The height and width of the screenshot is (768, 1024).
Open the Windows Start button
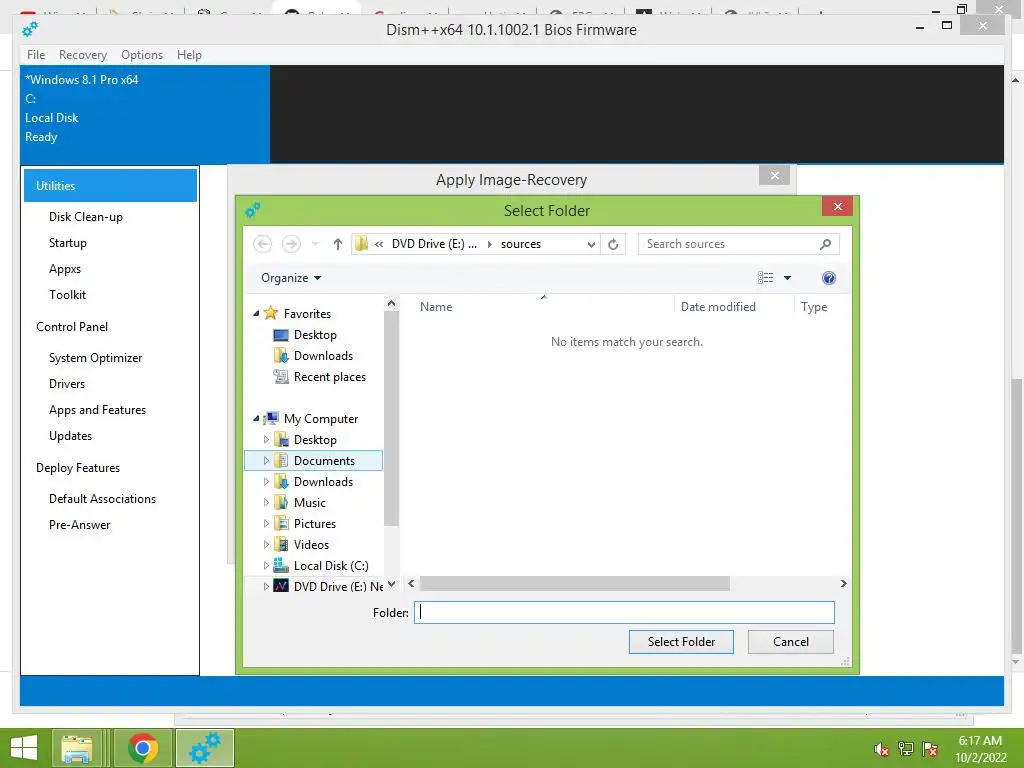pyautogui.click(x=24, y=748)
